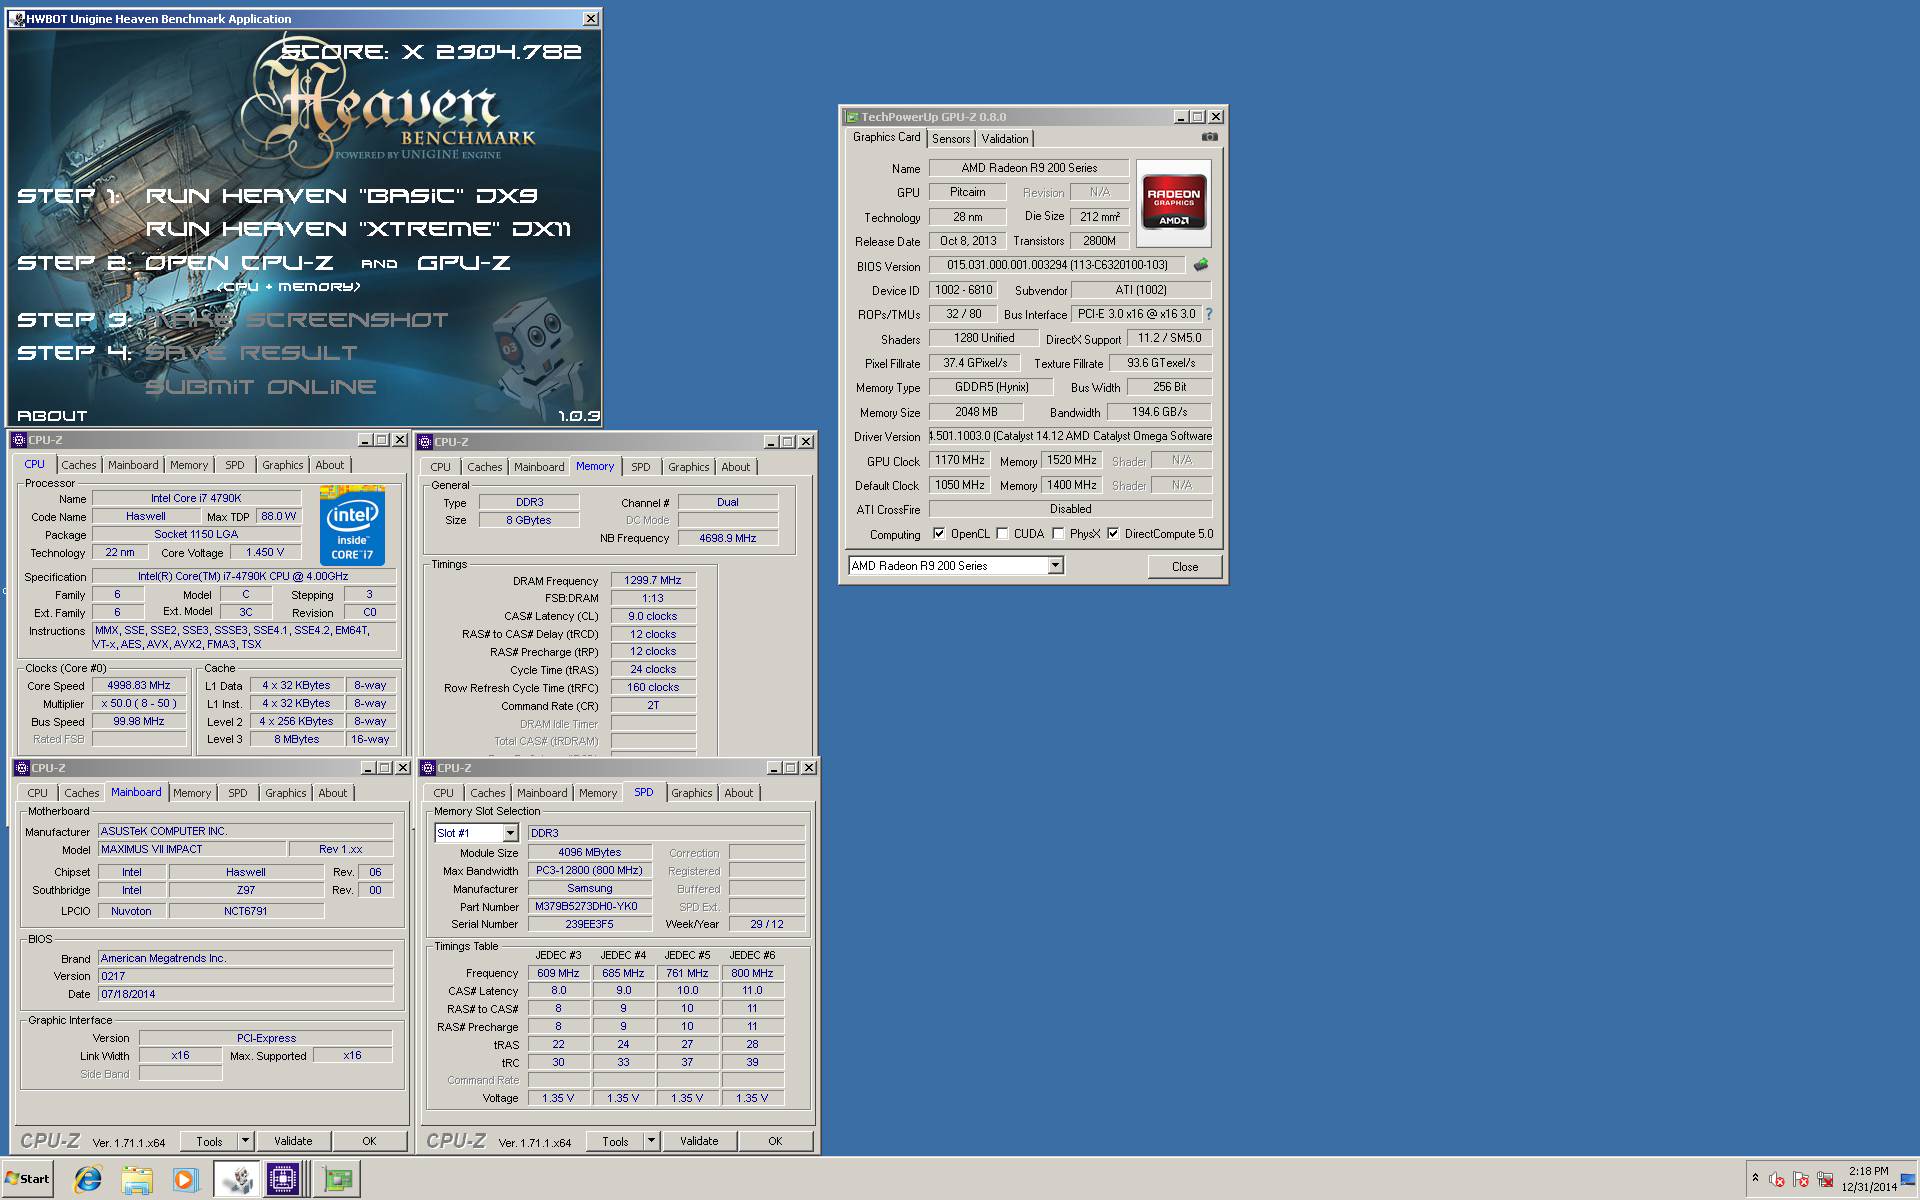The height and width of the screenshot is (1200, 1920).
Task: Click the Radeon Graphics logo in GPU-Z
Action: point(1173,204)
